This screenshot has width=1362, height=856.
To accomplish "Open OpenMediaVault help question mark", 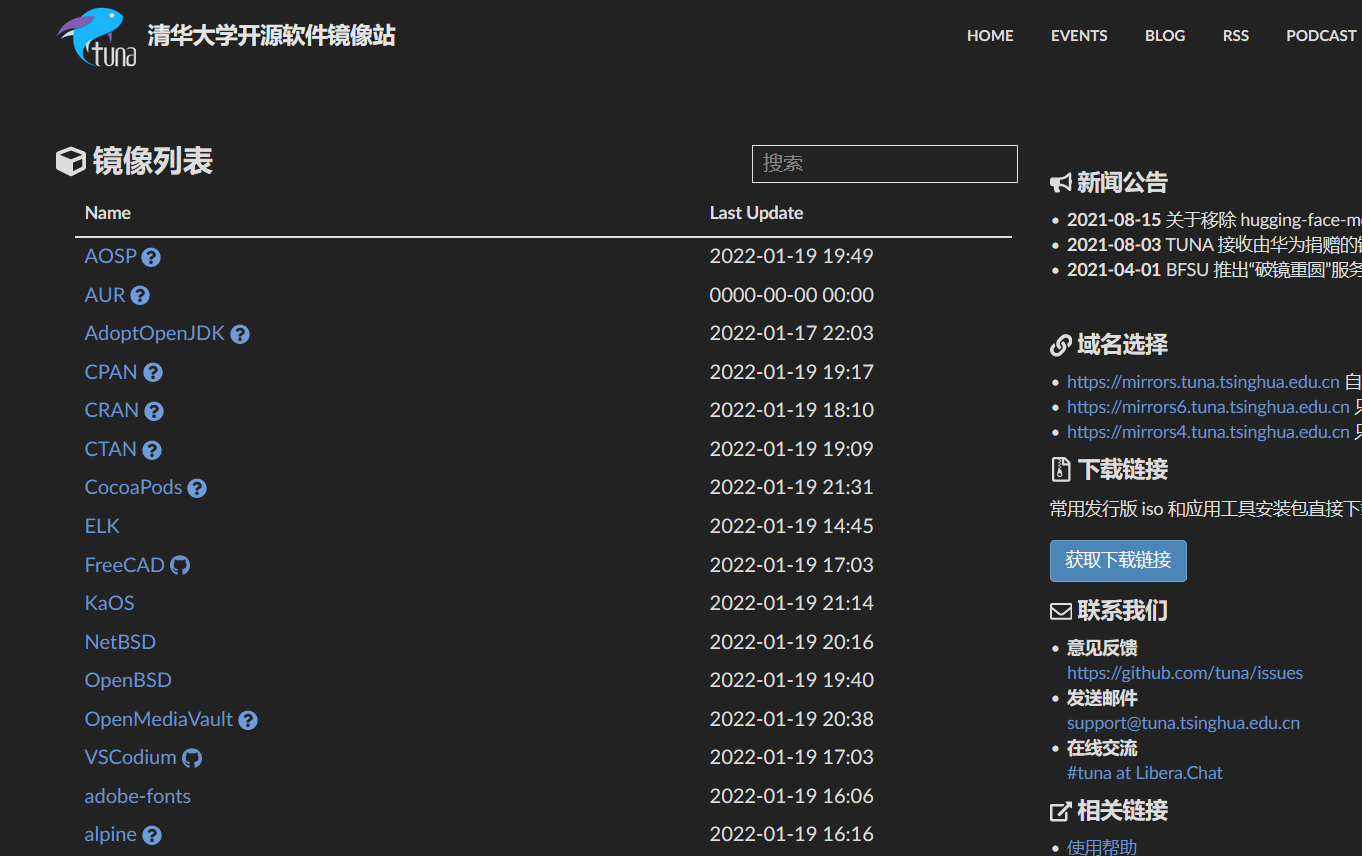I will point(248,720).
